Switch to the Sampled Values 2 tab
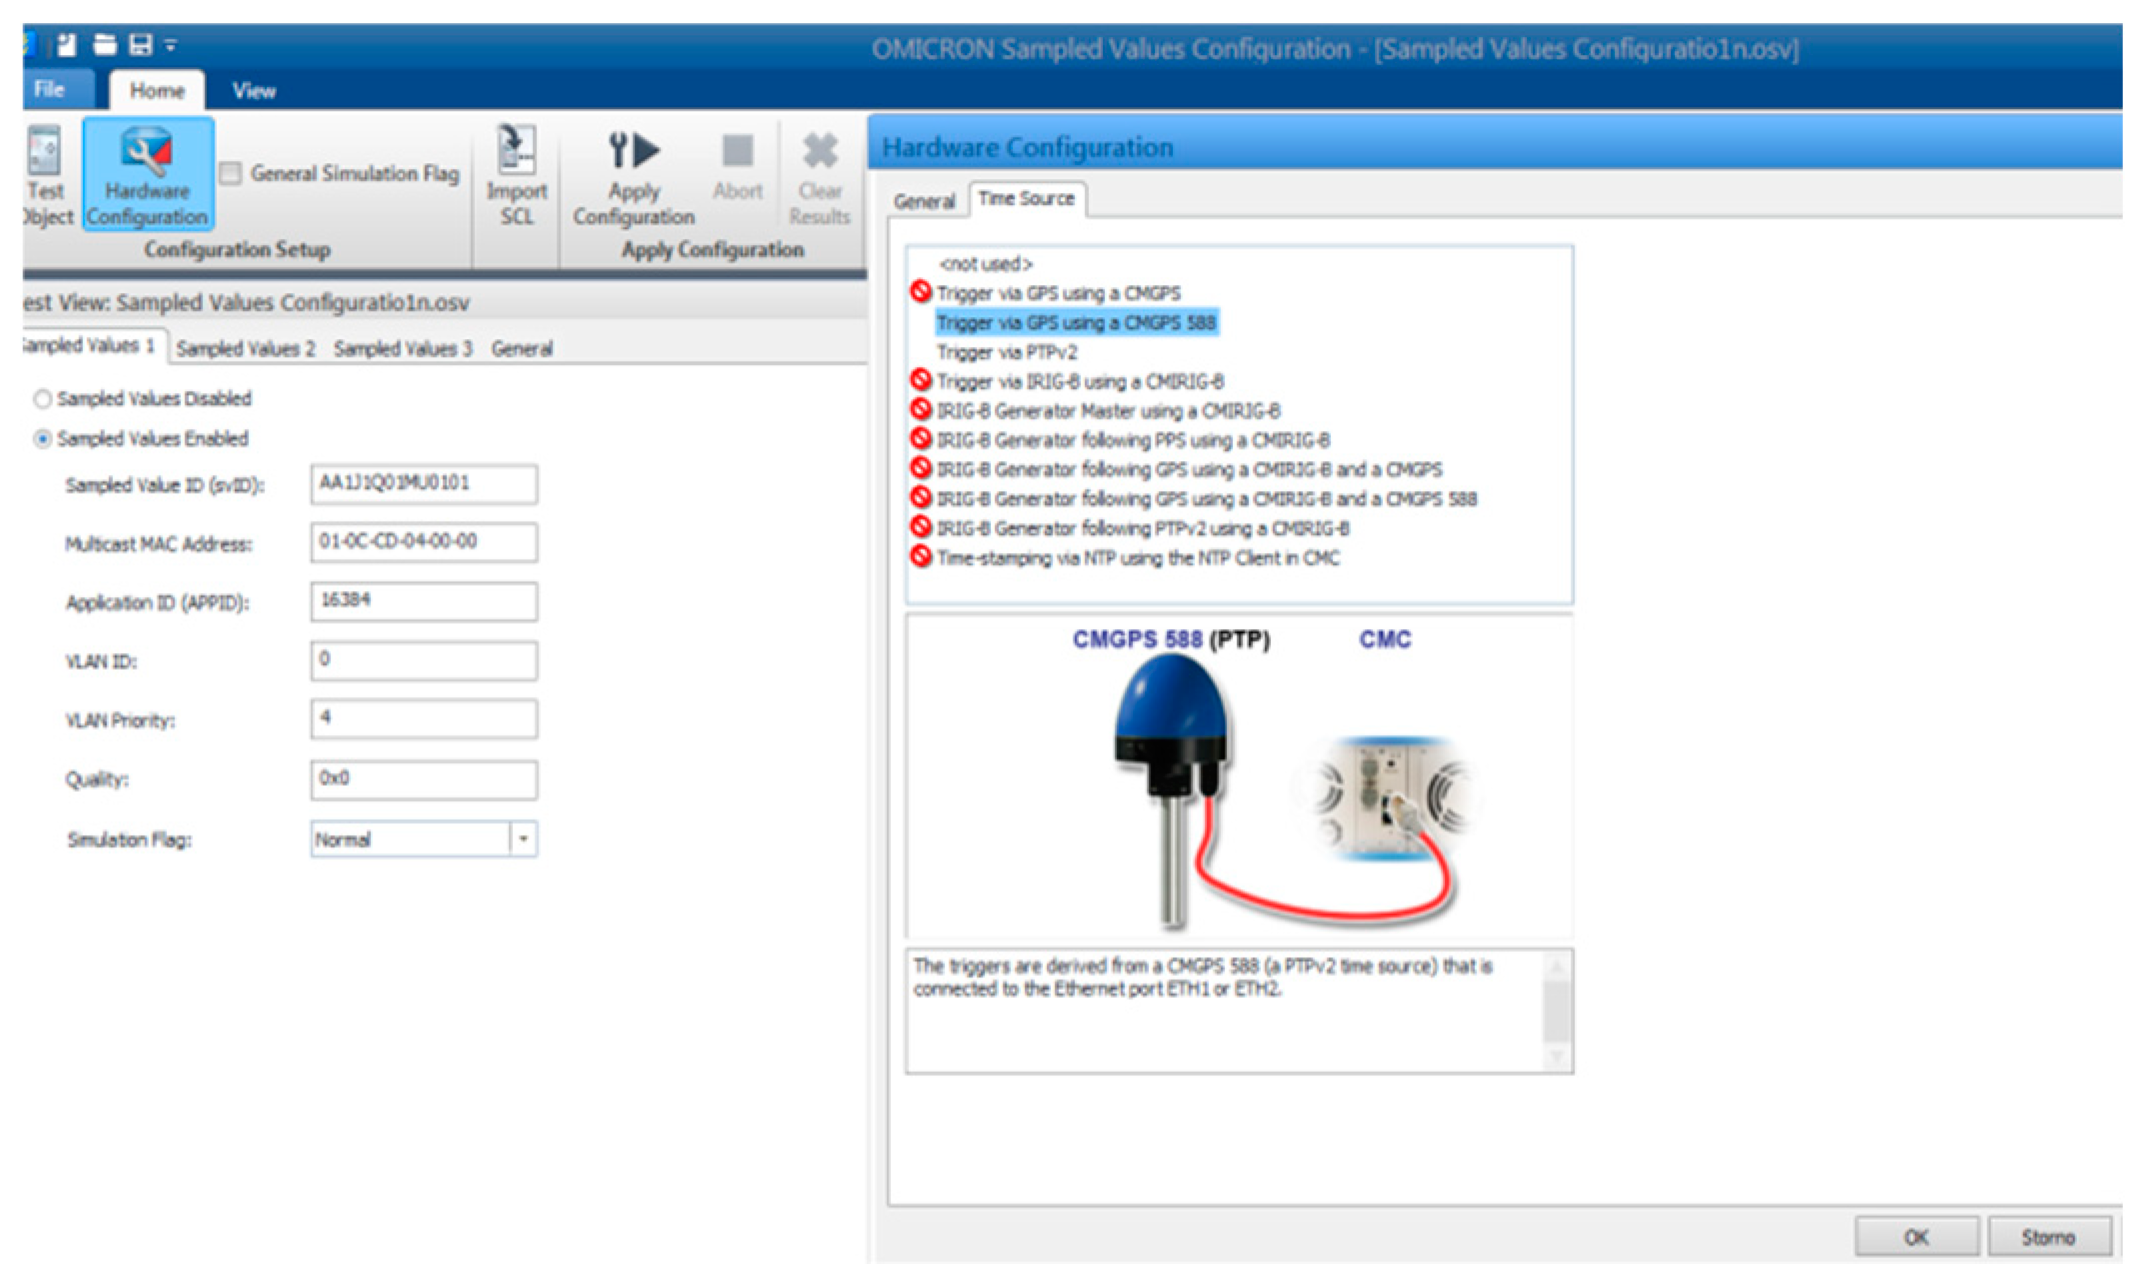Image resolution: width=2149 pixels, height=1285 pixels. click(245, 349)
